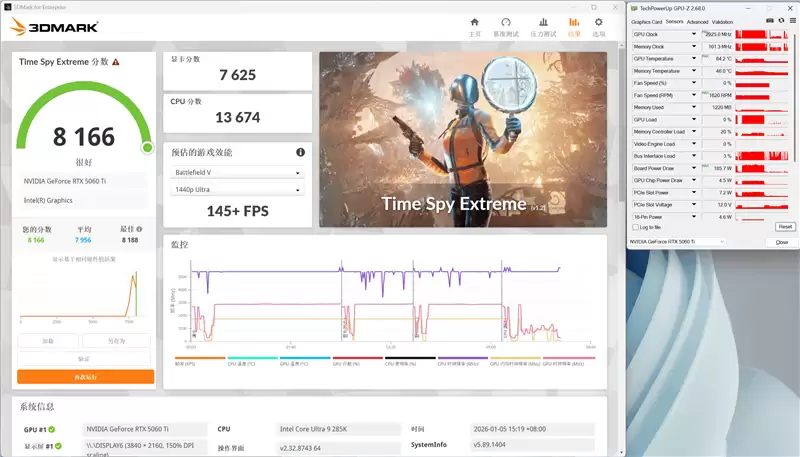
Task: Open Memory Temperature sensor dropdown arrow
Action: coord(694,71)
